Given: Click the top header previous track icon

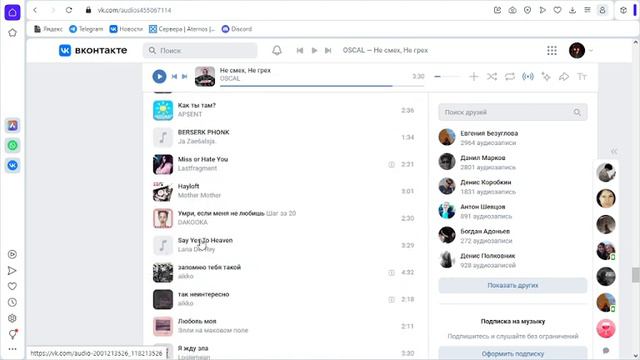Looking at the screenshot, I should click(x=300, y=50).
